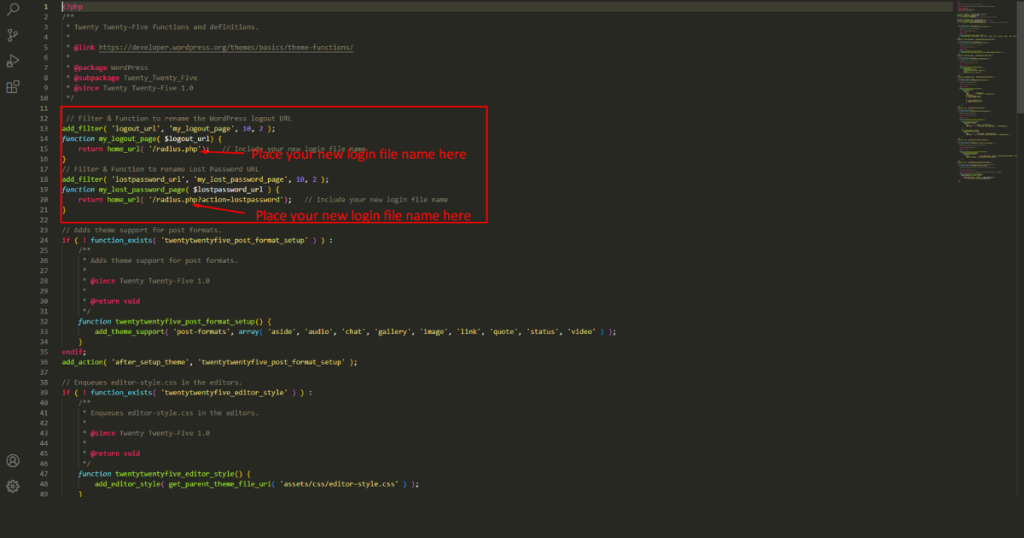Click the '/radius.php?action=lostpassword' string
This screenshot has width=1024, height=538.
coord(216,200)
